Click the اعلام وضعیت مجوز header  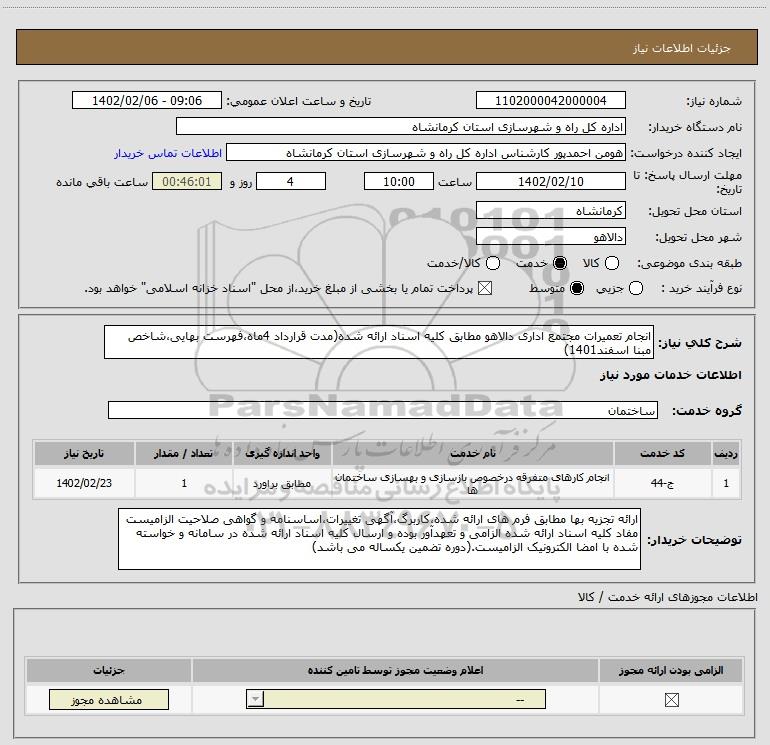pyautogui.click(x=395, y=670)
